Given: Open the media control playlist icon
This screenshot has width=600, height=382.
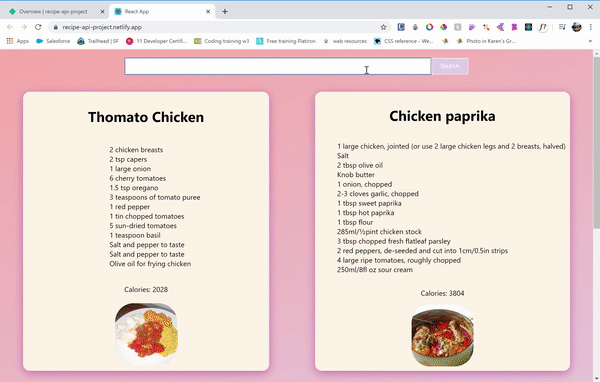Looking at the screenshot, I should (562, 27).
